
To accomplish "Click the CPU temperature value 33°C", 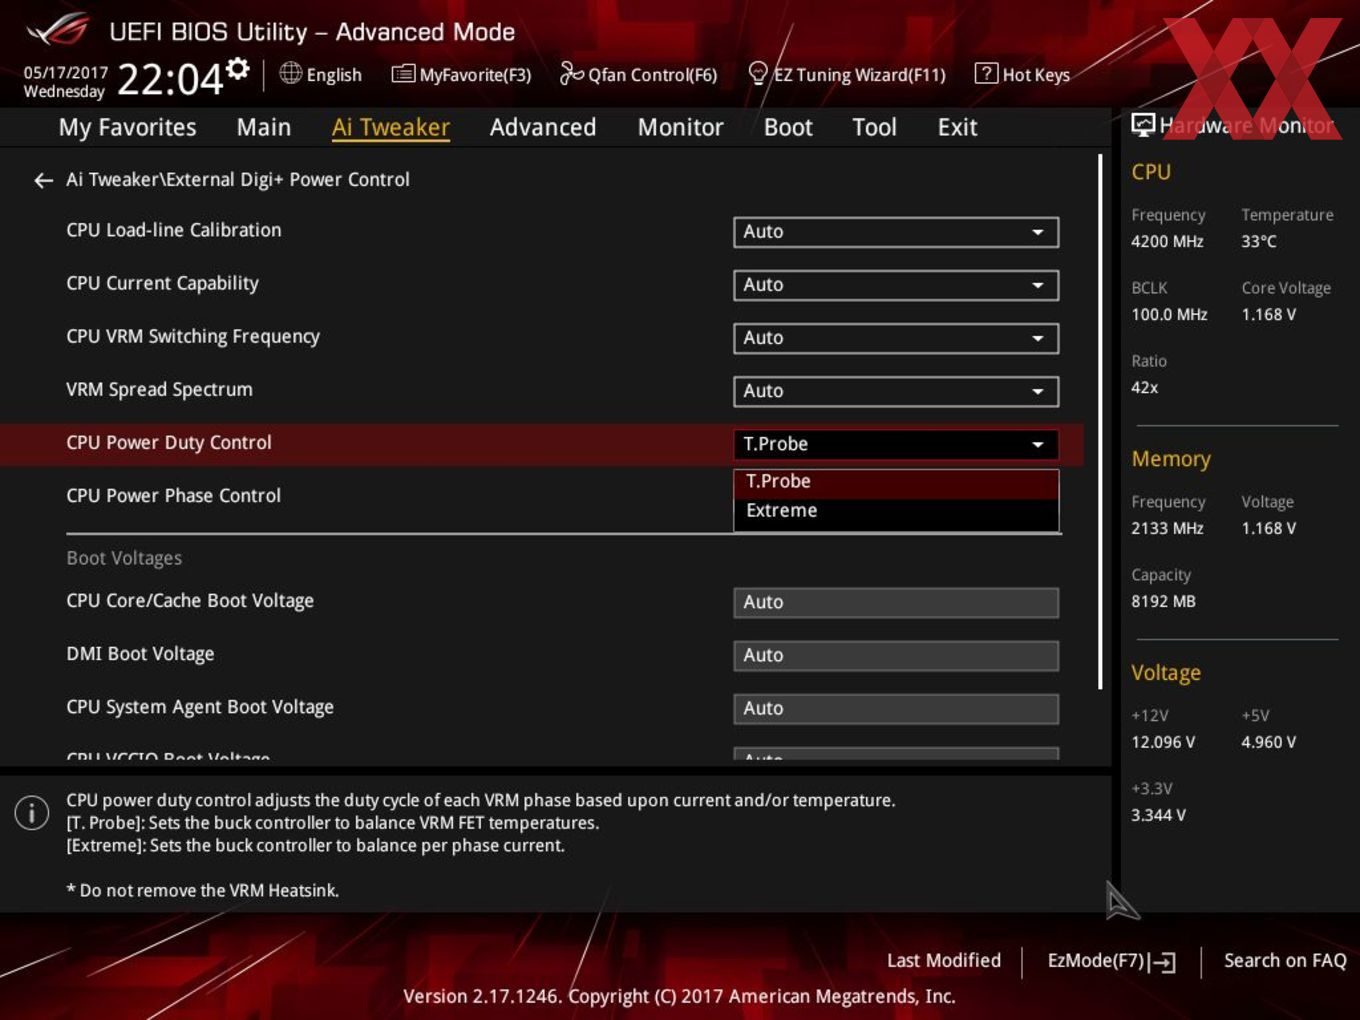I will pyautogui.click(x=1259, y=242).
